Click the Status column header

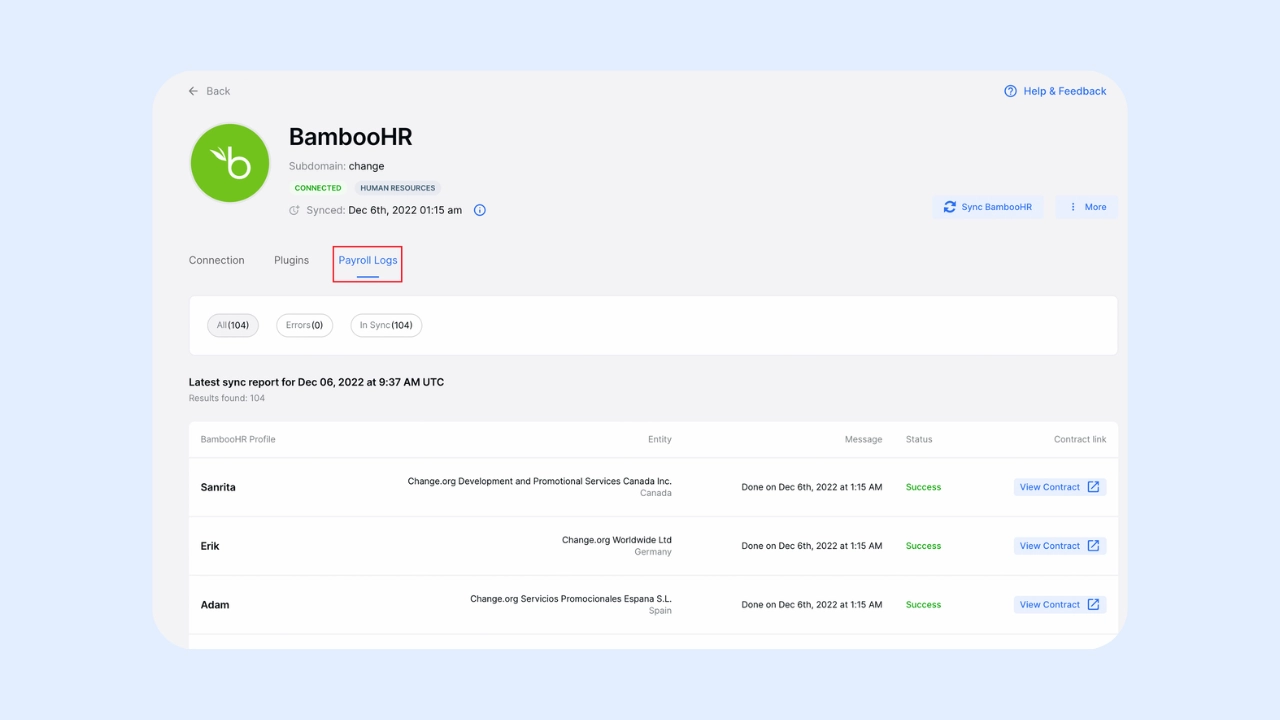(x=919, y=439)
